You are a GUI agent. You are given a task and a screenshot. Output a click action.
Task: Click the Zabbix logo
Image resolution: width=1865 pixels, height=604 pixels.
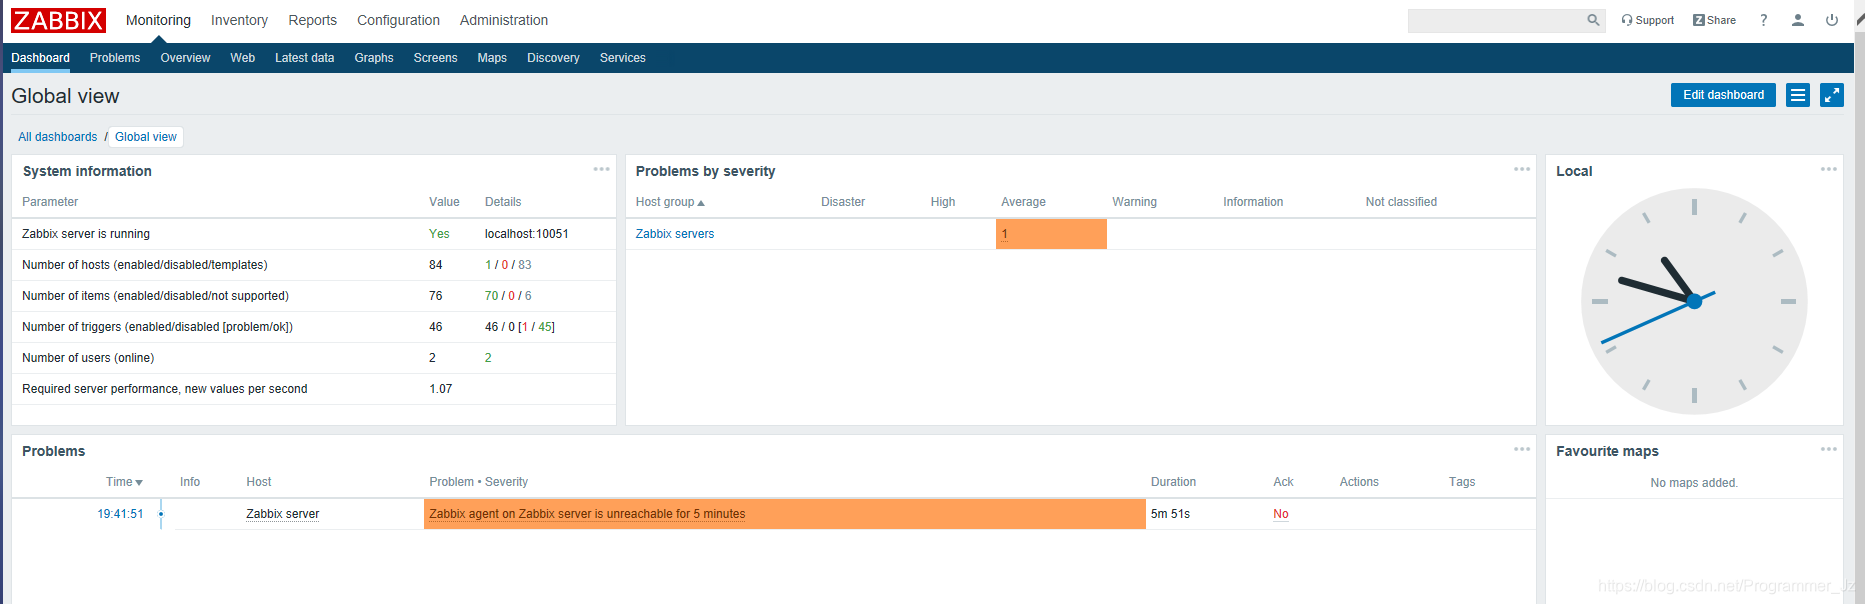point(58,20)
